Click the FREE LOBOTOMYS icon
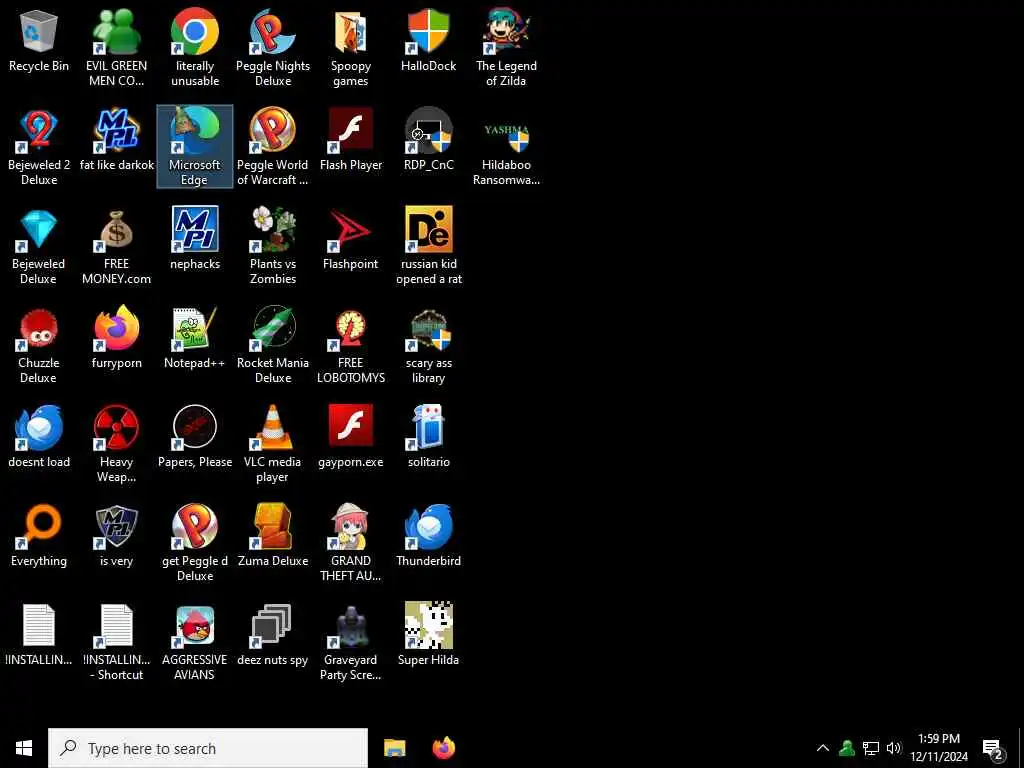This screenshot has width=1024, height=768. (351, 328)
